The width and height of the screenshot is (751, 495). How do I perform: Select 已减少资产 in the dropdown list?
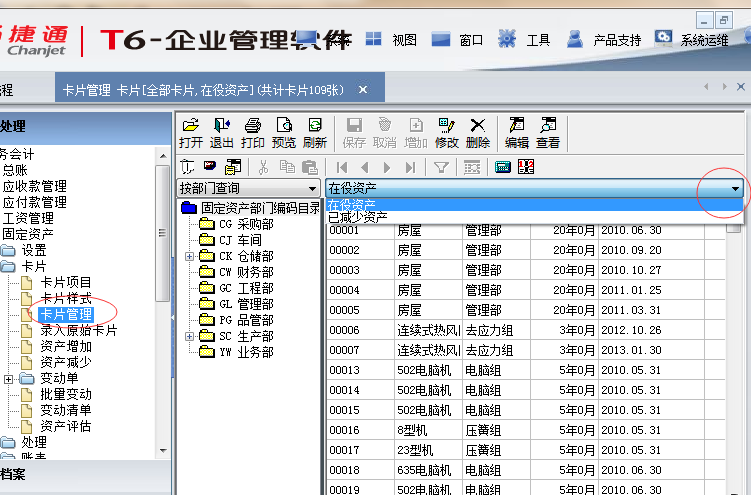[358, 216]
